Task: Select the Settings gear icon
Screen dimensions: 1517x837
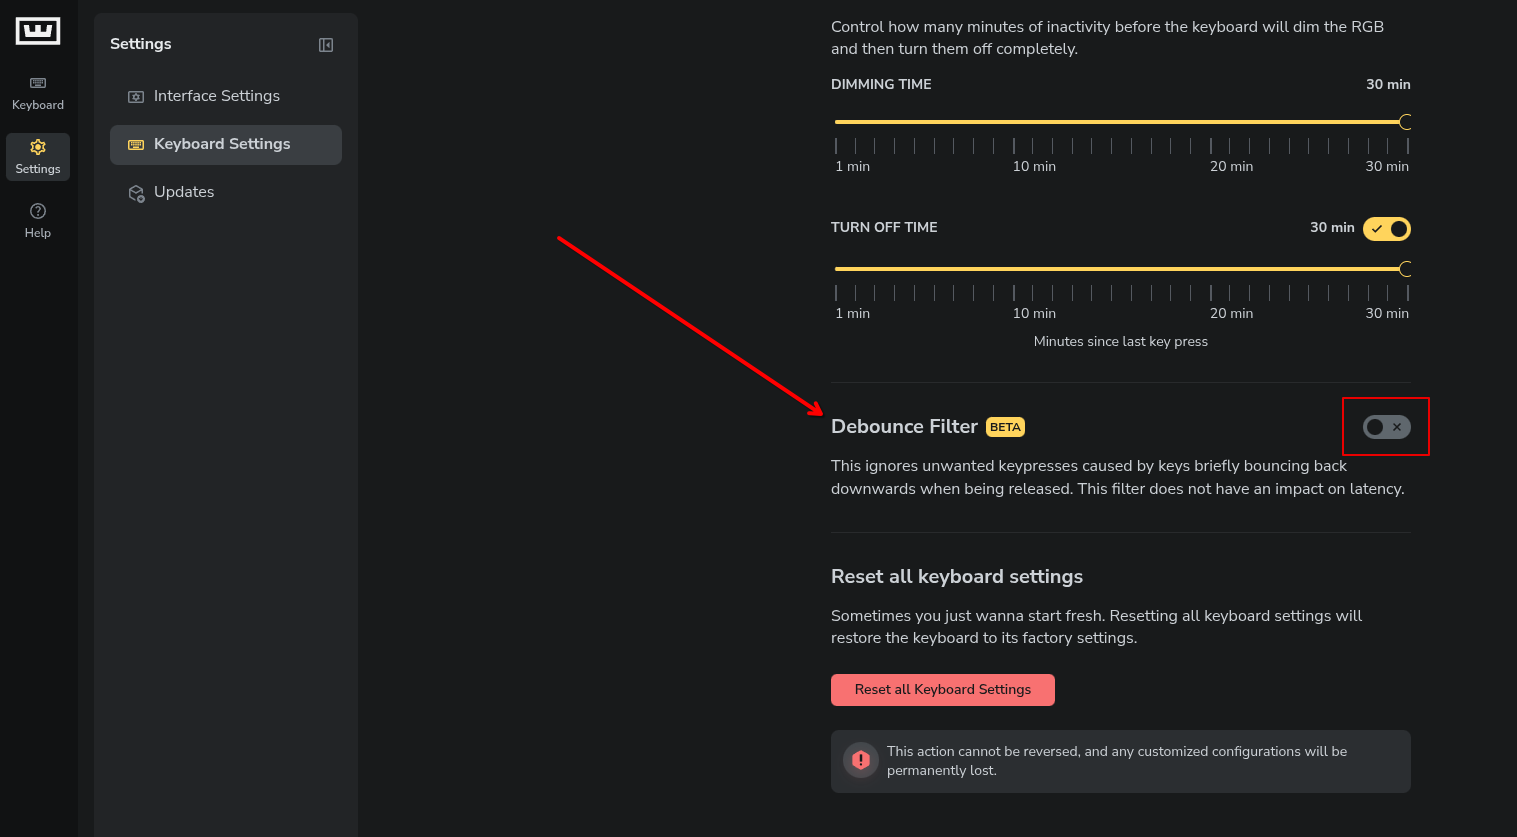Action: (x=38, y=147)
